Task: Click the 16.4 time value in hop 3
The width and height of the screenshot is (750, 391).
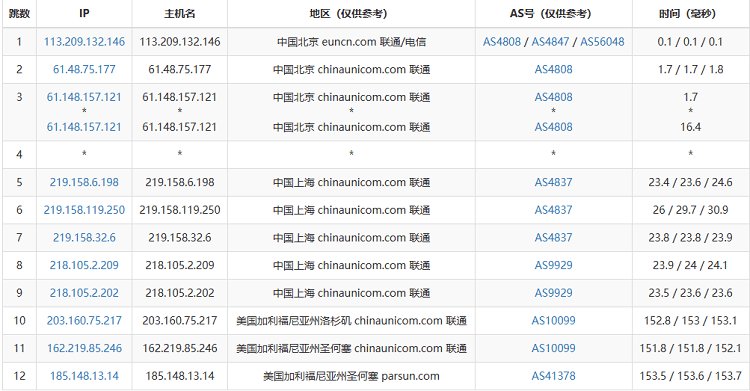Action: [x=691, y=127]
